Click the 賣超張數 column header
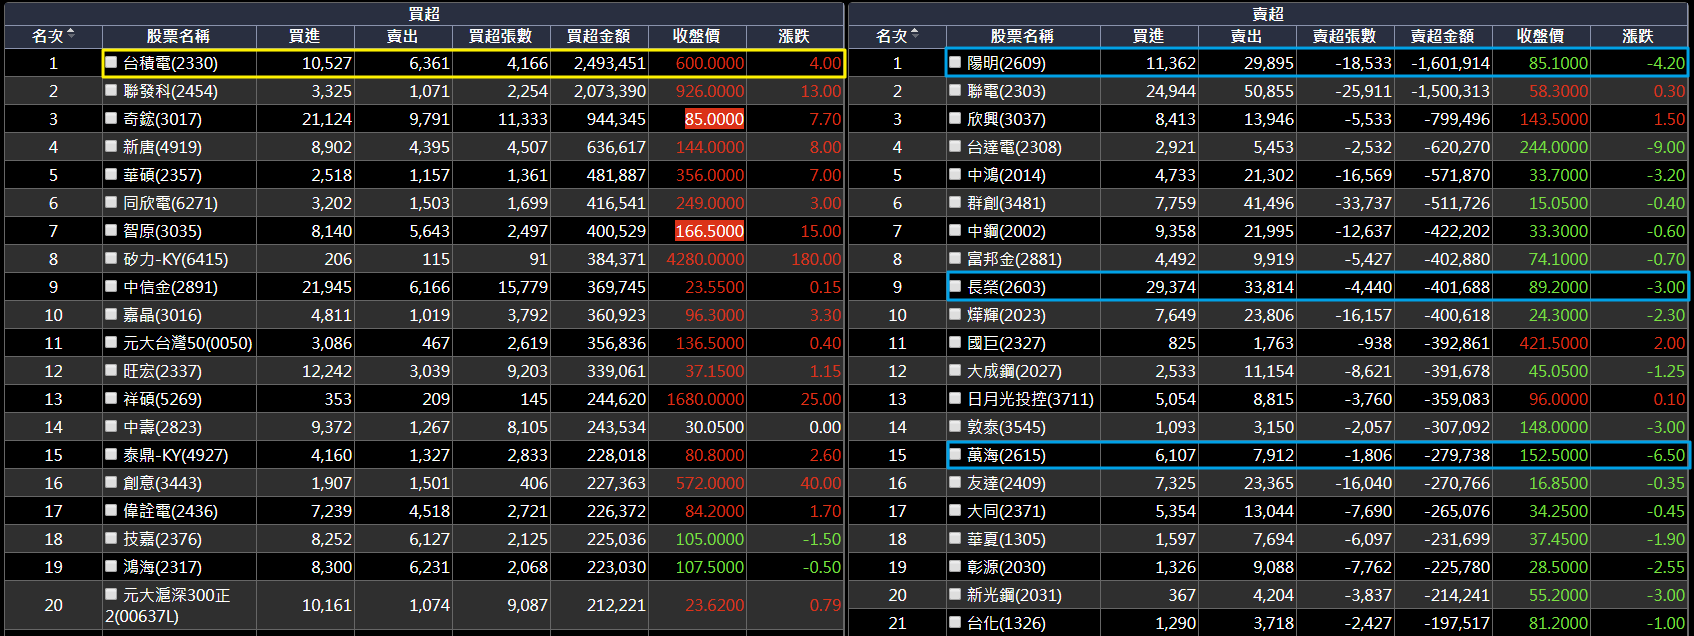Screen dimensions: 1694x636 [x=1344, y=36]
